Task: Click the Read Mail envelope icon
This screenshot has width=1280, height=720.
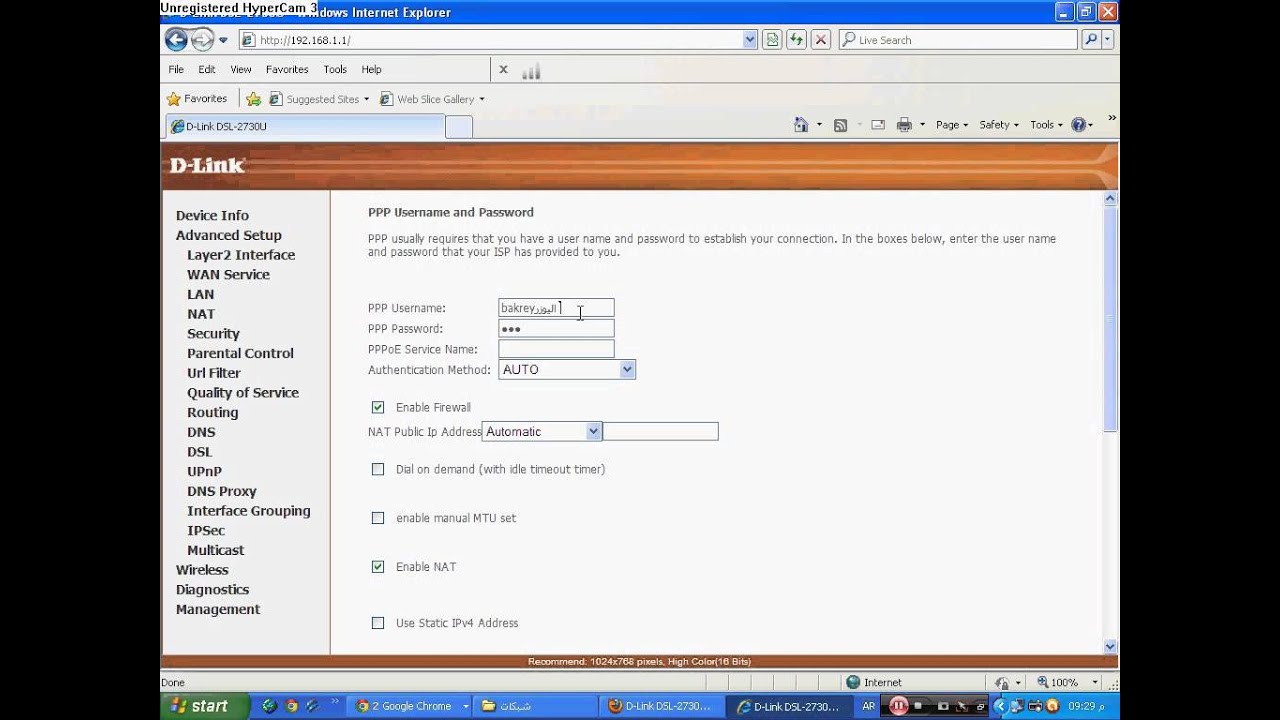Action: (x=878, y=125)
